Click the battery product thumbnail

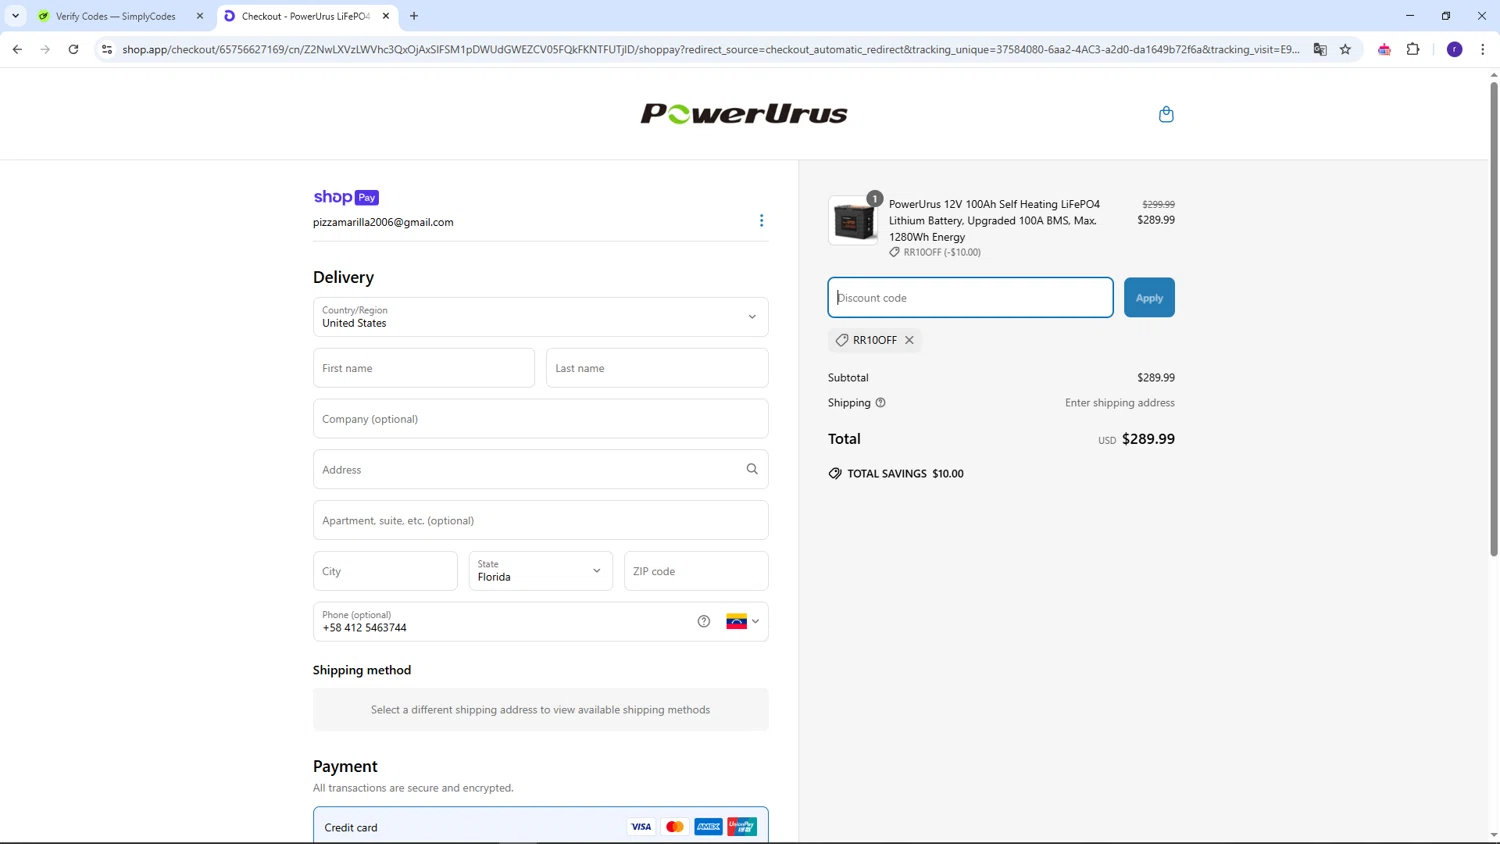click(853, 220)
